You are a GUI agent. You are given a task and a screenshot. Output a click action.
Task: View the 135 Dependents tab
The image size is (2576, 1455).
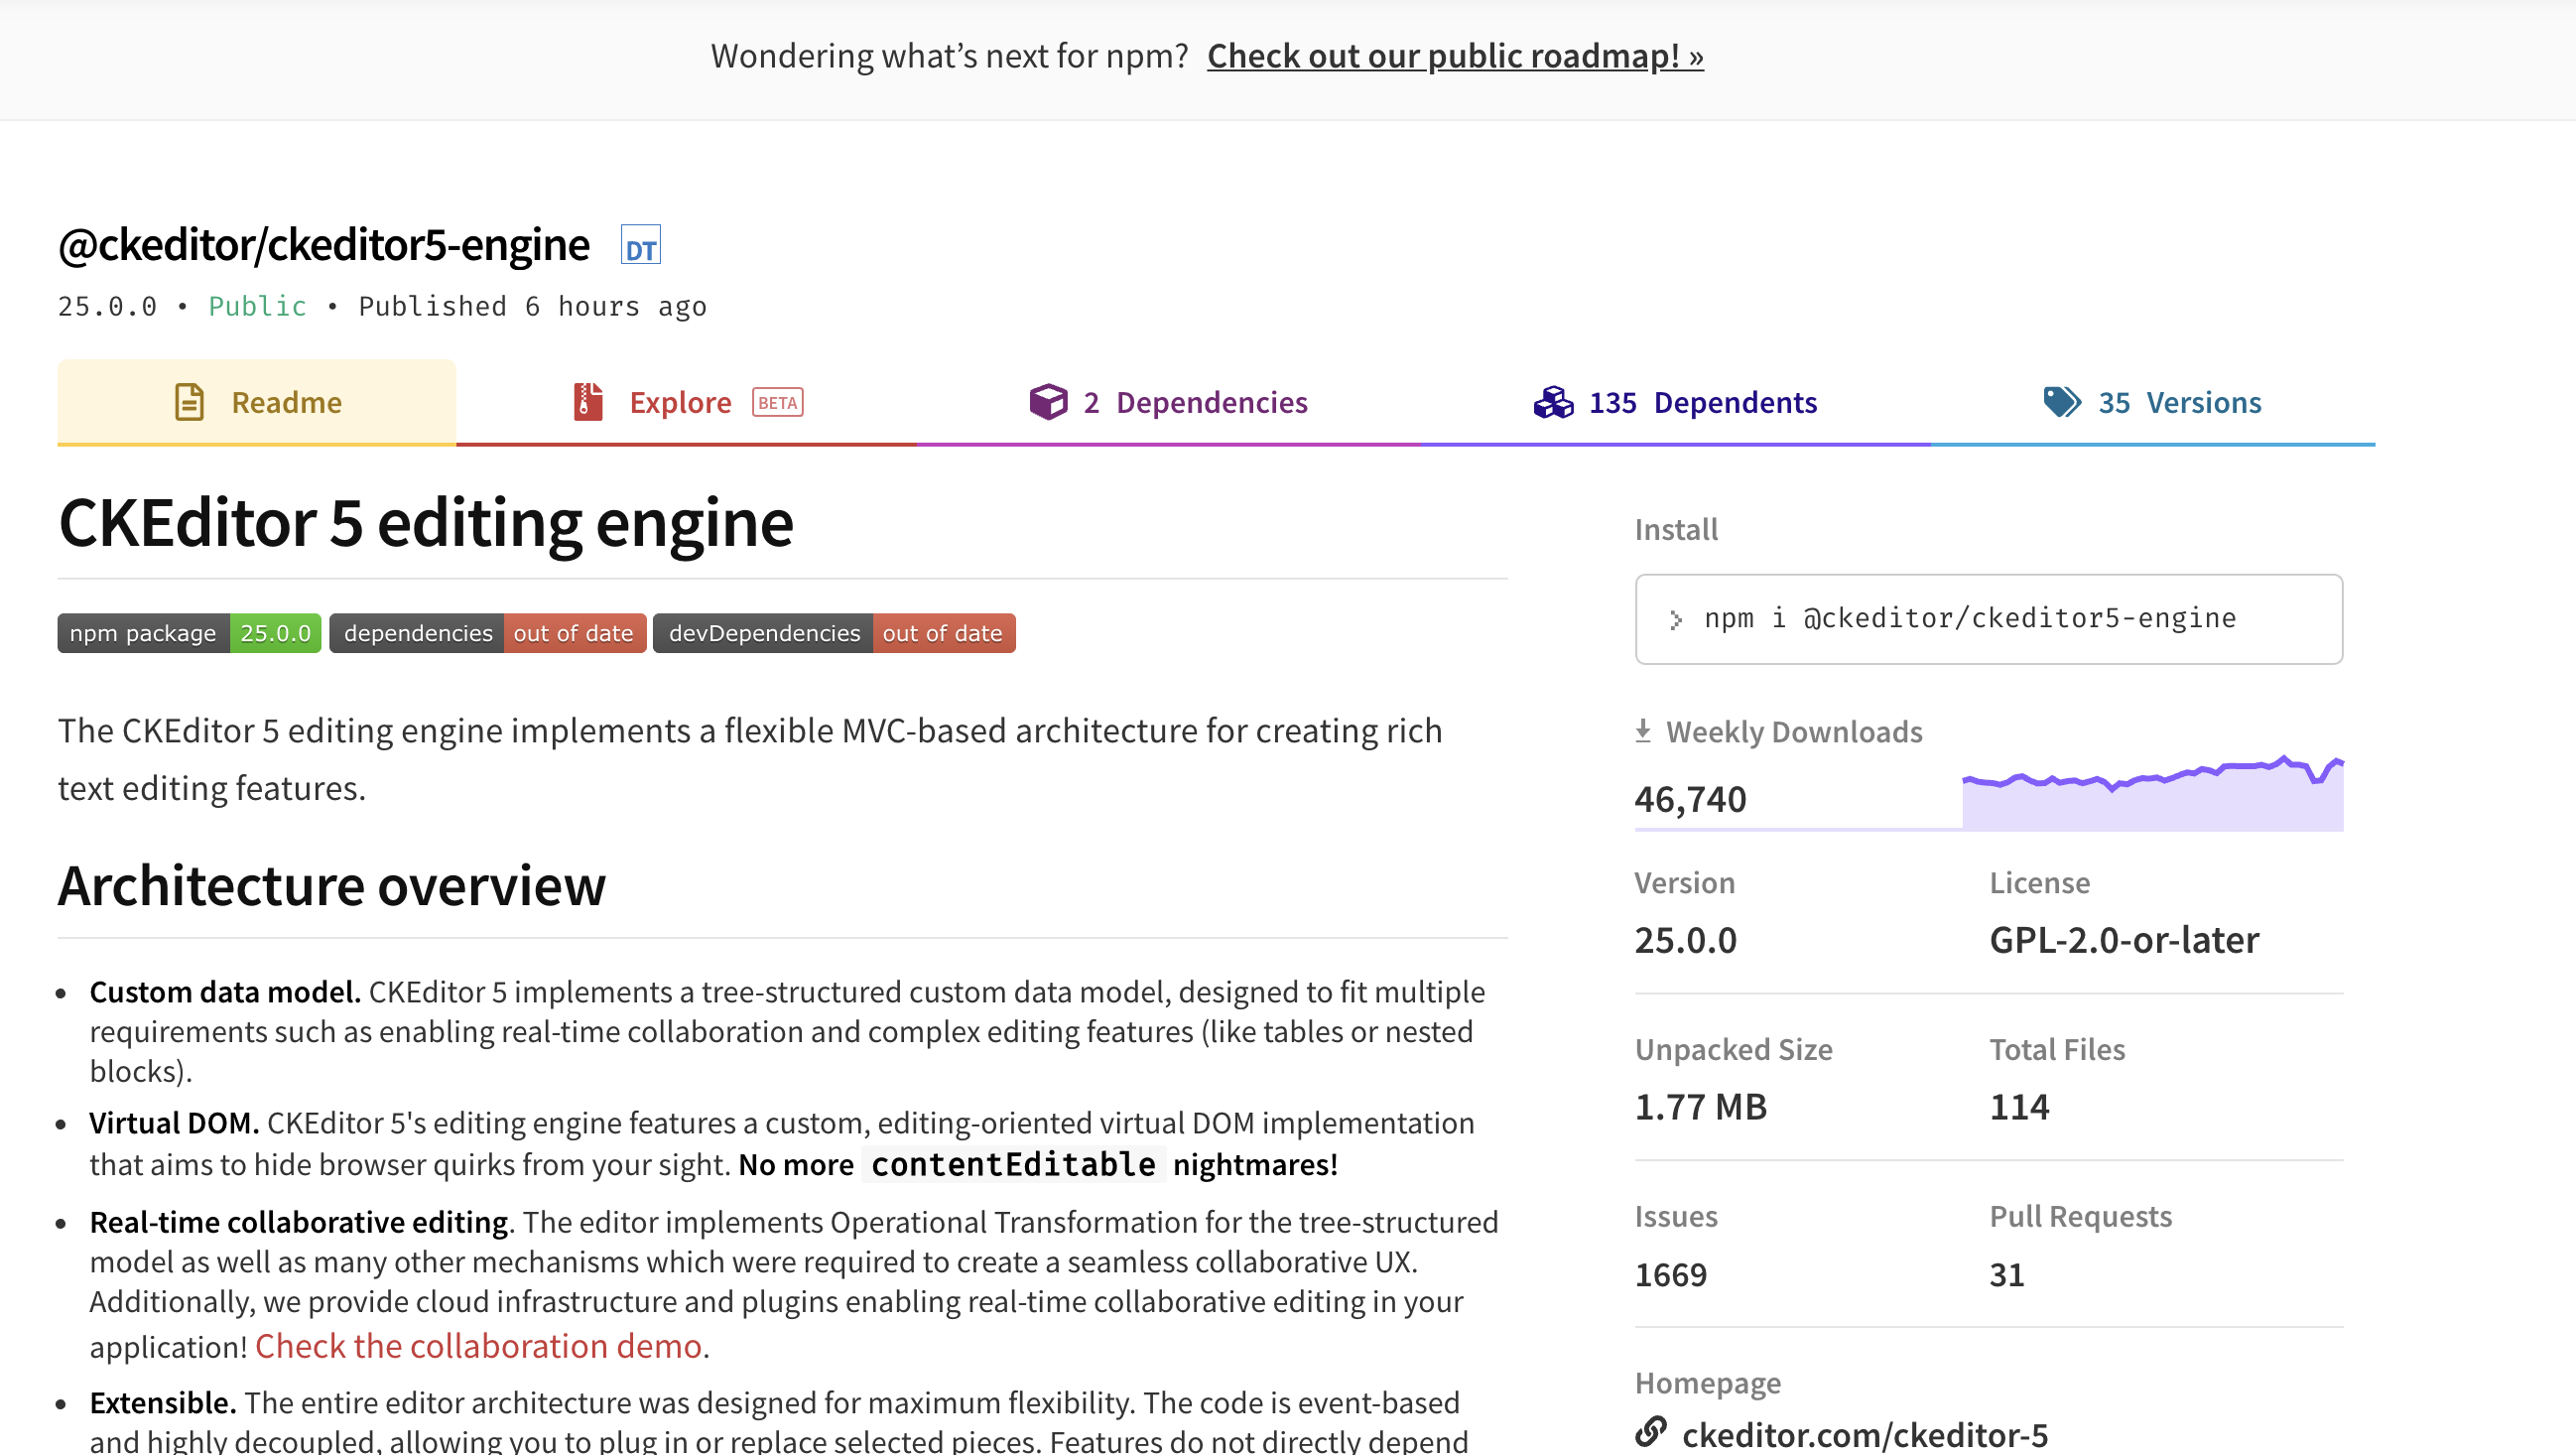1675,402
